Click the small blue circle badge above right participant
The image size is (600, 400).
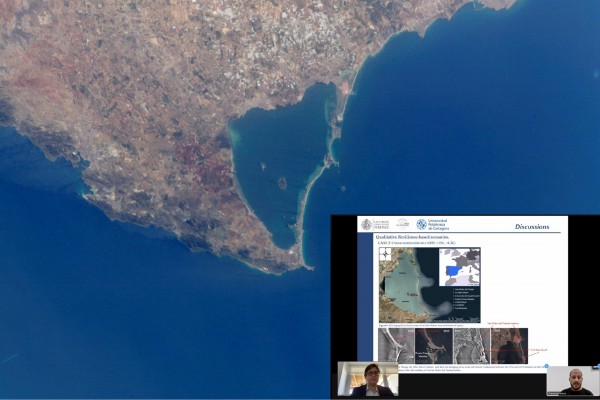tap(546, 366)
